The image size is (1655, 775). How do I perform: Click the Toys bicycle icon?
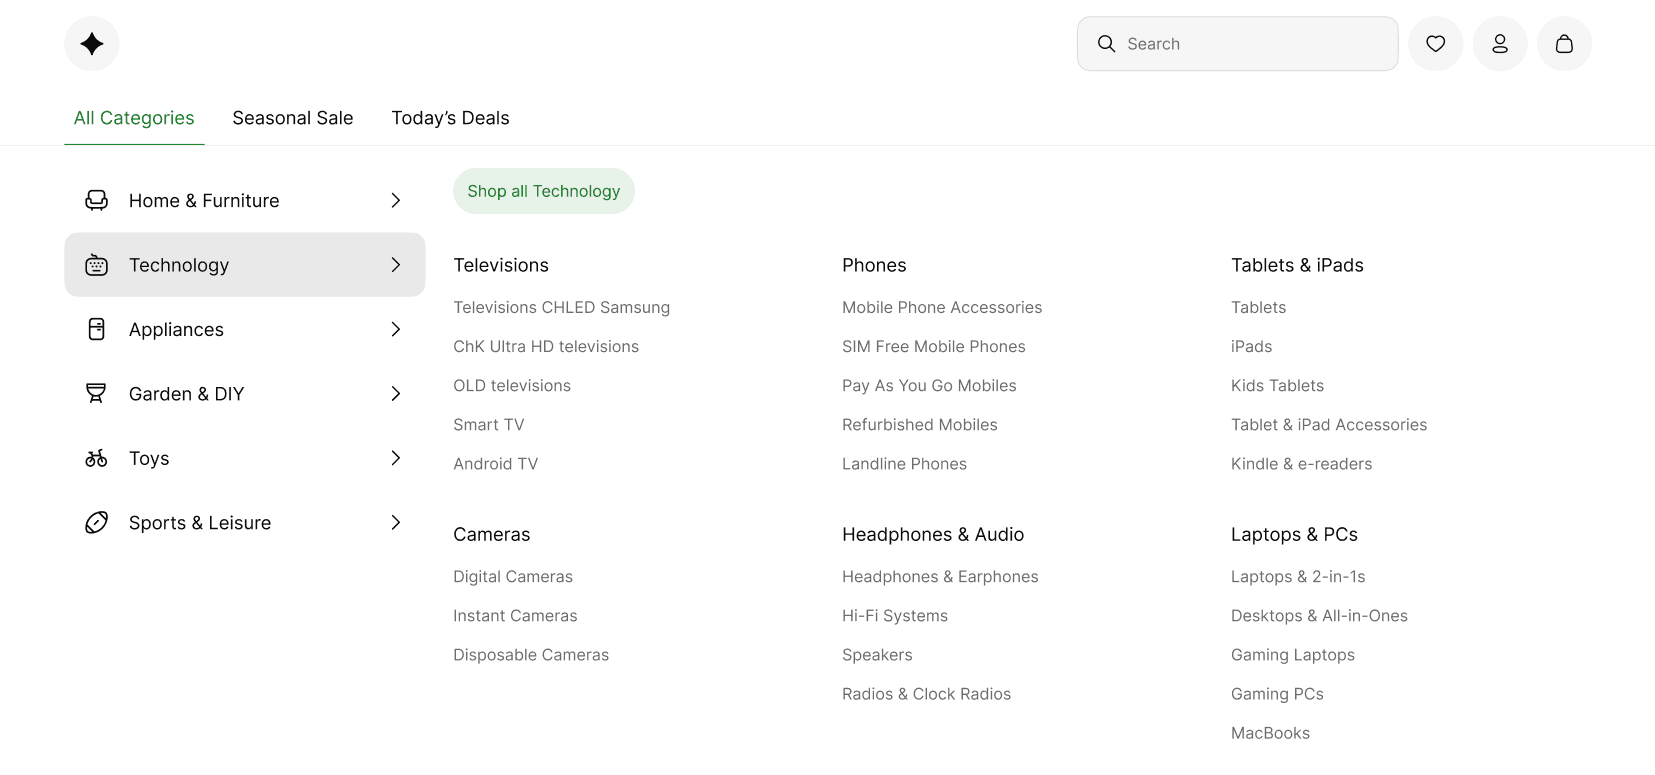pos(96,458)
